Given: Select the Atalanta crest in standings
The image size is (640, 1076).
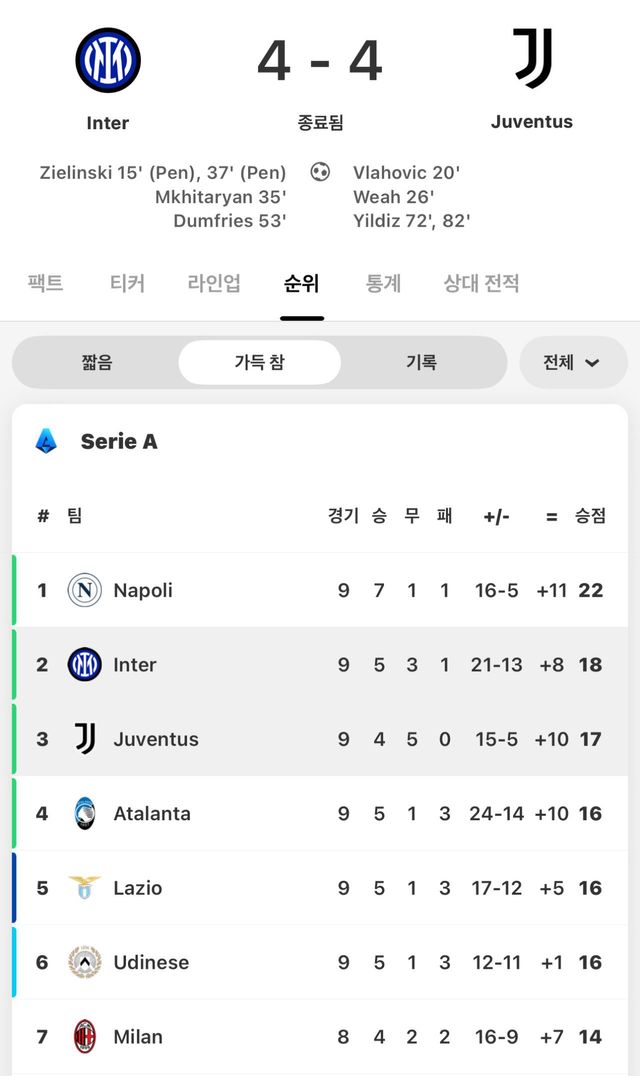Looking at the screenshot, I should tap(85, 813).
